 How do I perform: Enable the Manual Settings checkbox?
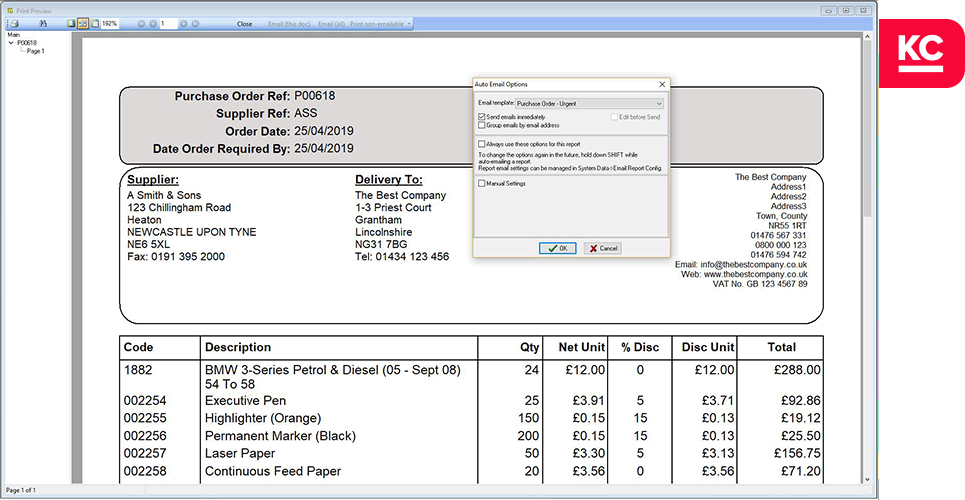(481, 183)
